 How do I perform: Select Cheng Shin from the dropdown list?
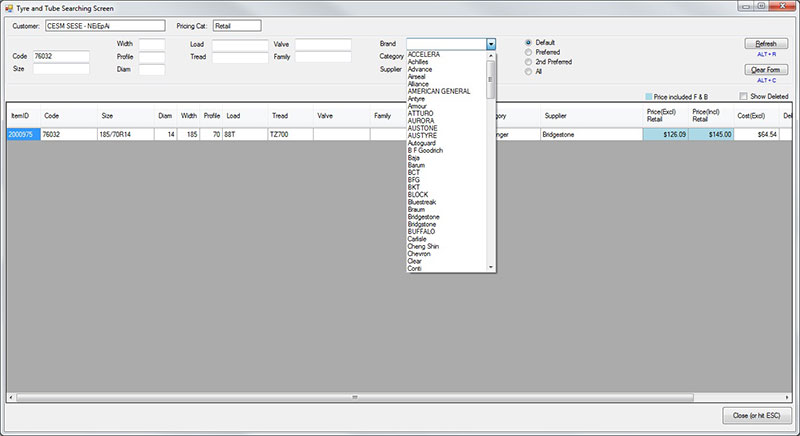427,246
